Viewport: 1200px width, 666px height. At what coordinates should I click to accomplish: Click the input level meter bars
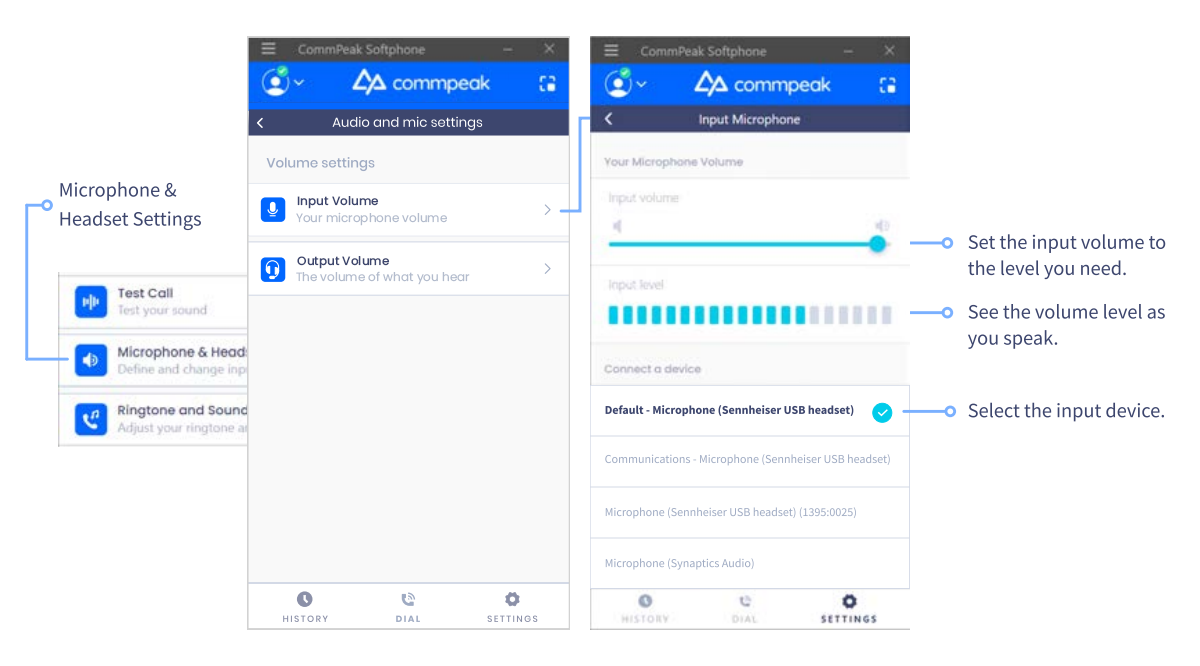click(x=750, y=315)
